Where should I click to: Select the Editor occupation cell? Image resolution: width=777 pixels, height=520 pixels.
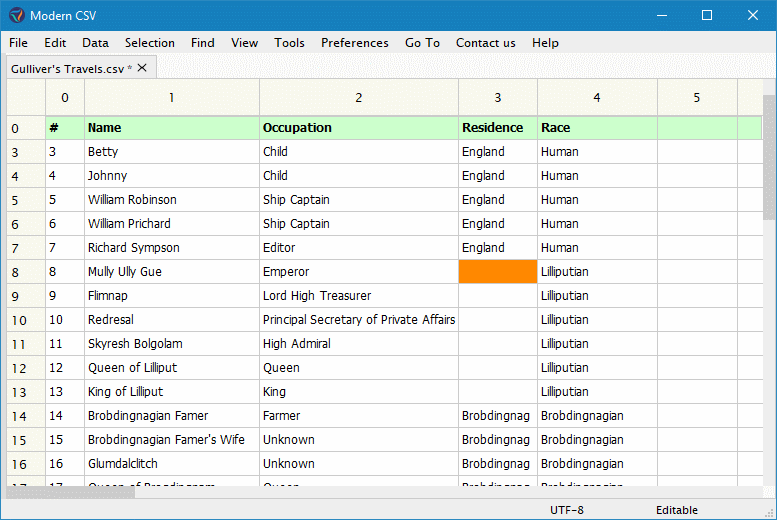pos(359,248)
